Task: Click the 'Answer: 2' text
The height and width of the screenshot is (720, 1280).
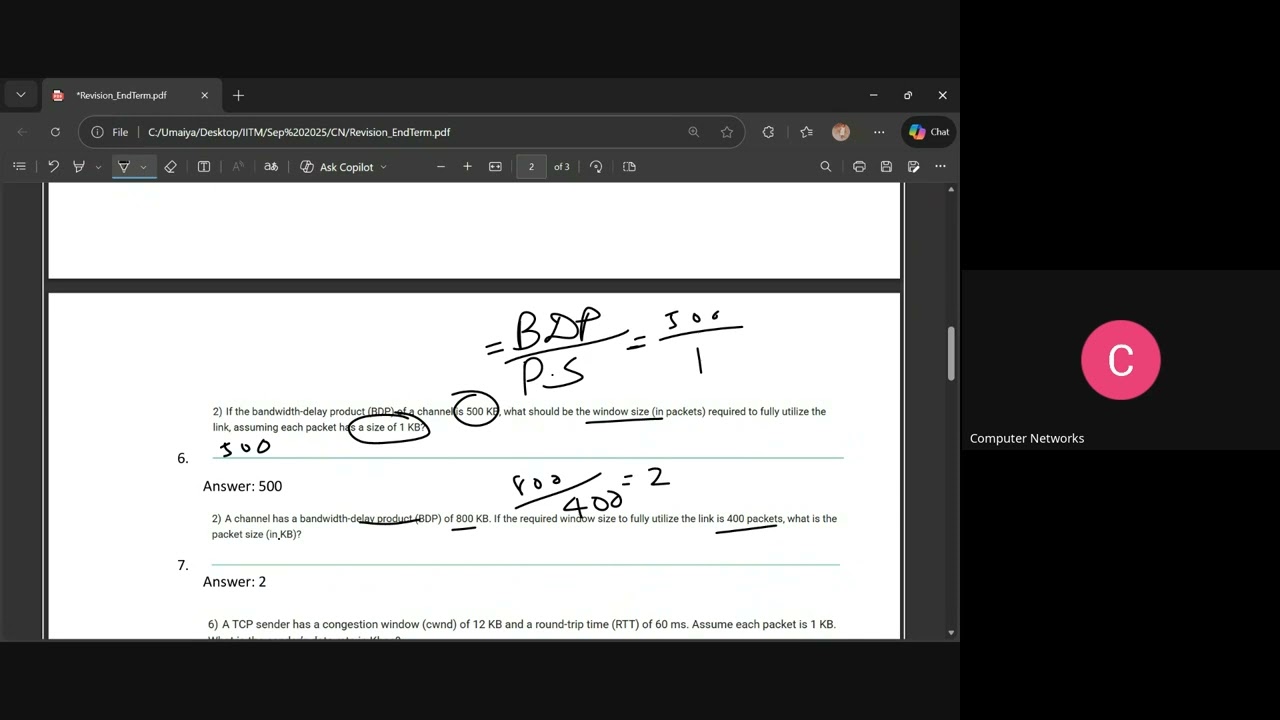Action: (x=235, y=582)
